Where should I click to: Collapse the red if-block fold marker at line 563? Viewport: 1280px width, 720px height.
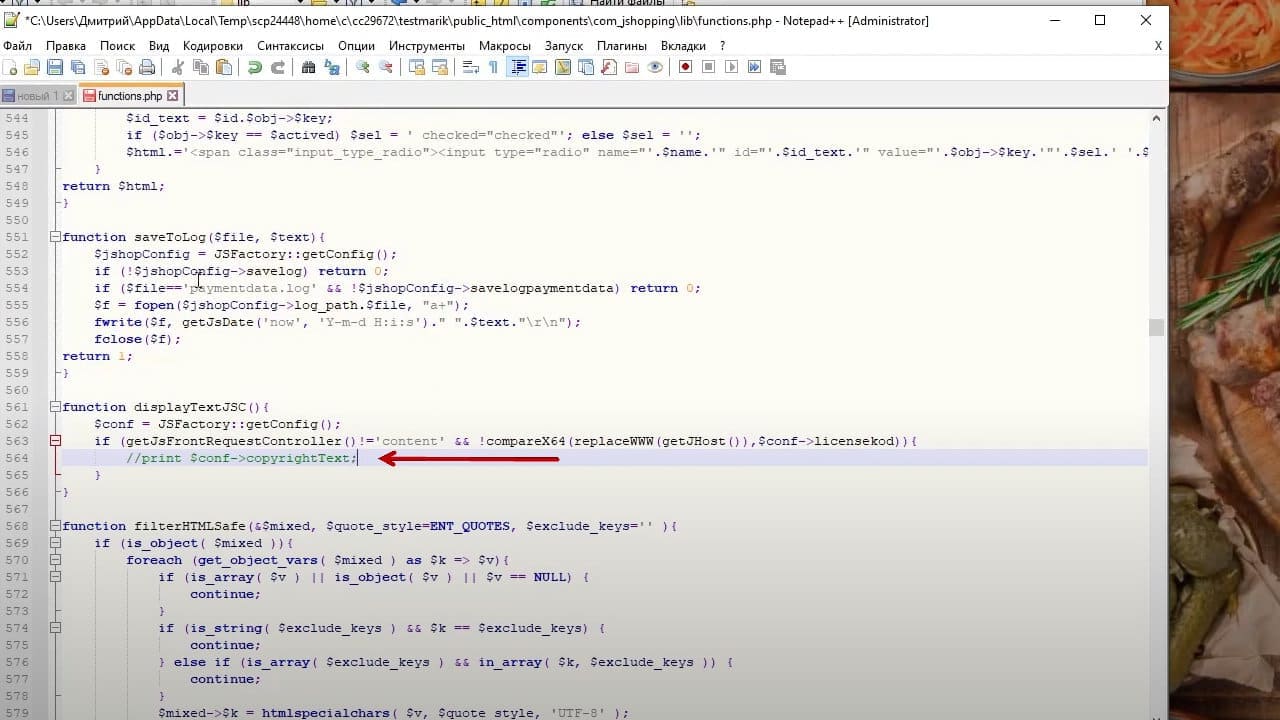55,441
